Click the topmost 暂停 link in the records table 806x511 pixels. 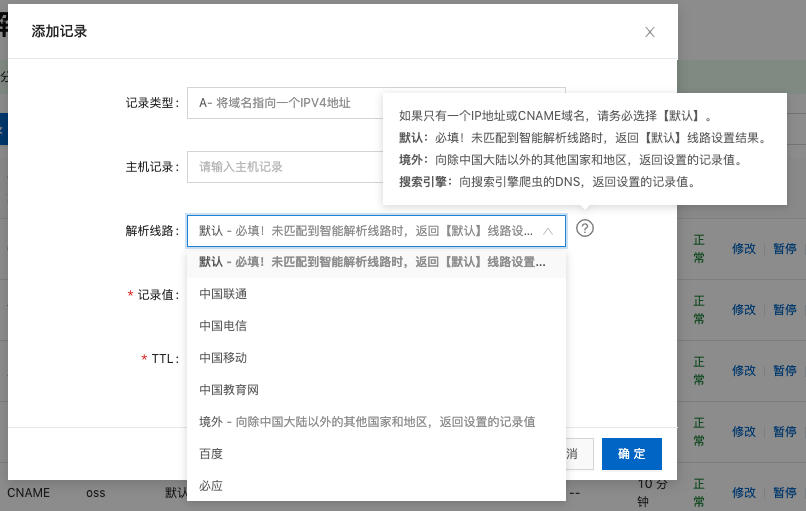(x=785, y=249)
